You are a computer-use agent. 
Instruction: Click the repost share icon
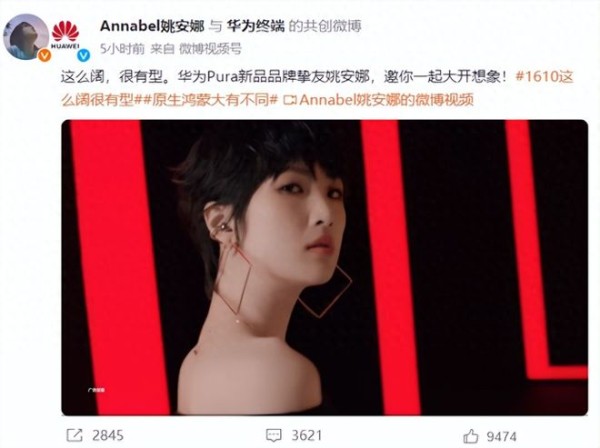pyautogui.click(x=74, y=435)
